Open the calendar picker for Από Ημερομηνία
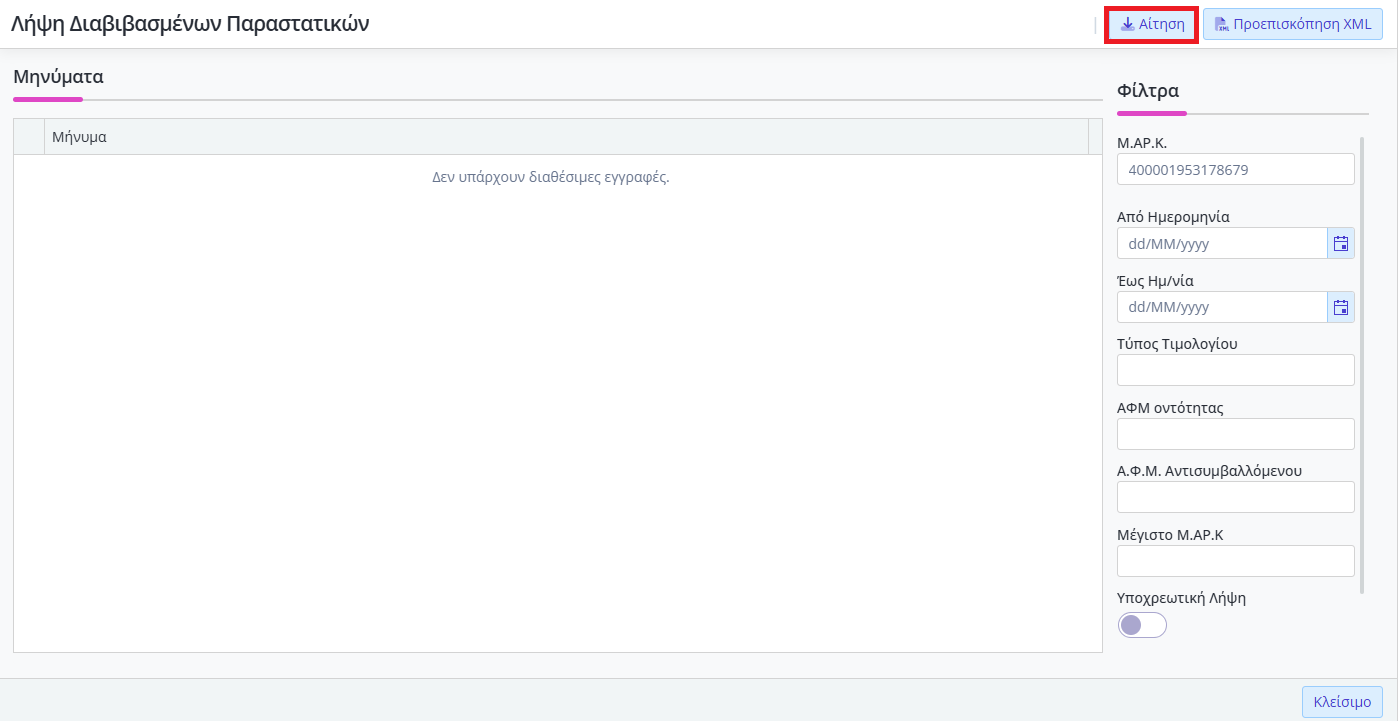This screenshot has width=1398, height=721. tap(1341, 243)
